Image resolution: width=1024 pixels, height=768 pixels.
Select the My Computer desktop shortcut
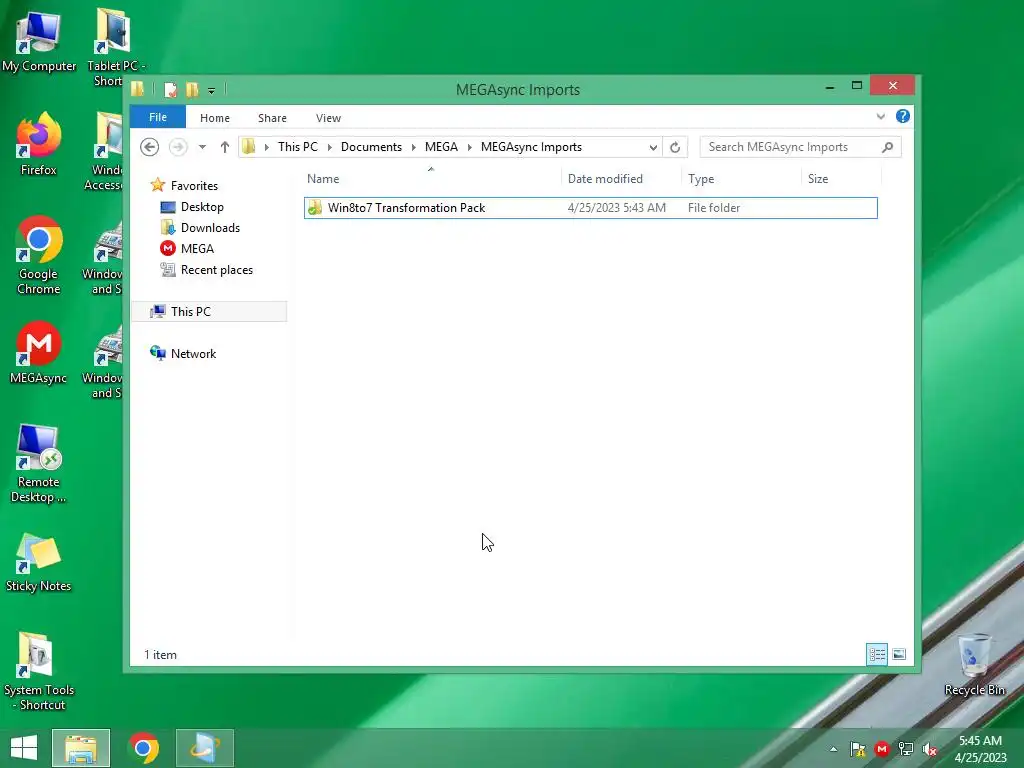point(39,42)
